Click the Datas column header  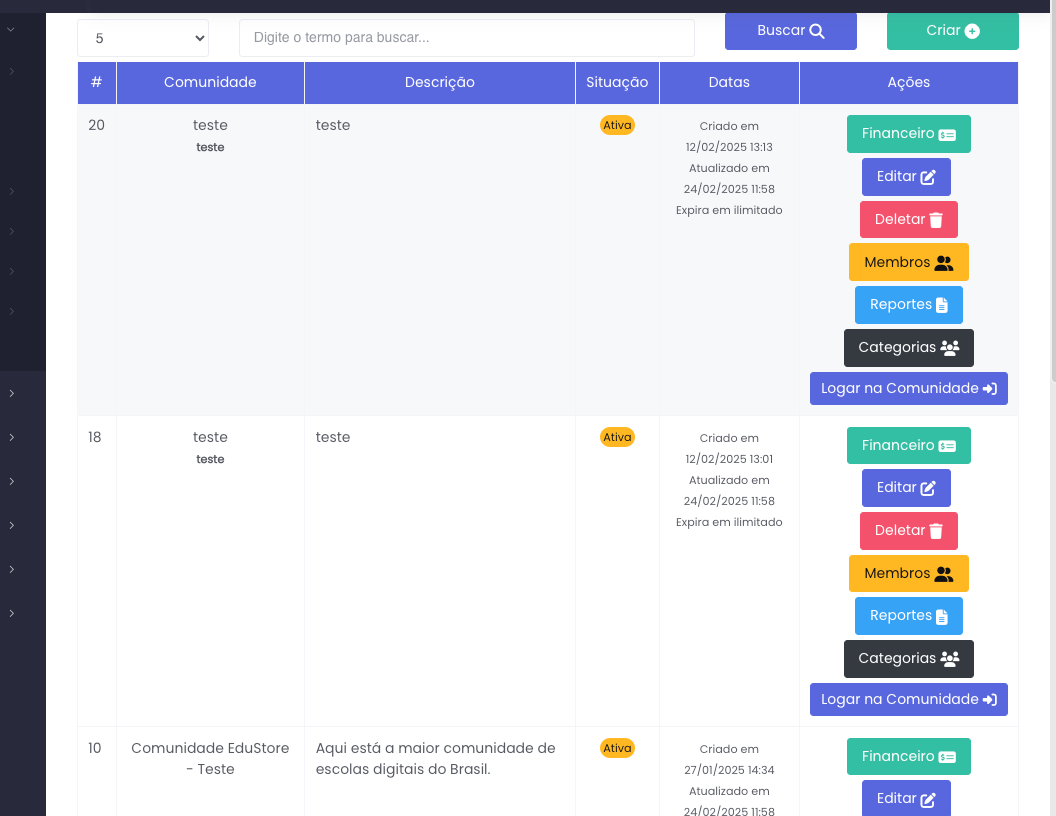[x=729, y=83]
